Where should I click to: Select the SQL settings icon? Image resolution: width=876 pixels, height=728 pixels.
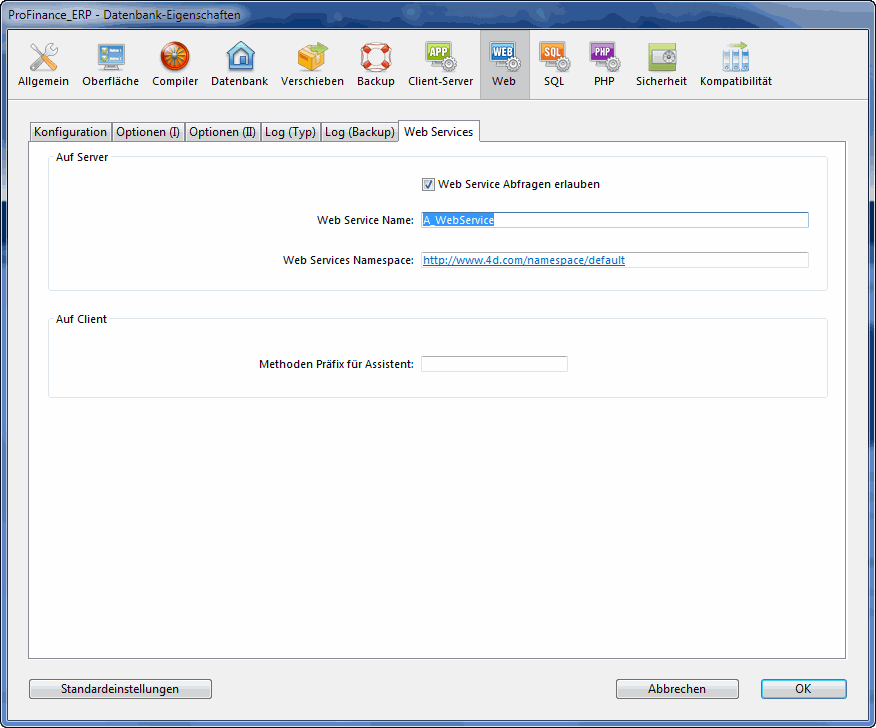[x=554, y=64]
